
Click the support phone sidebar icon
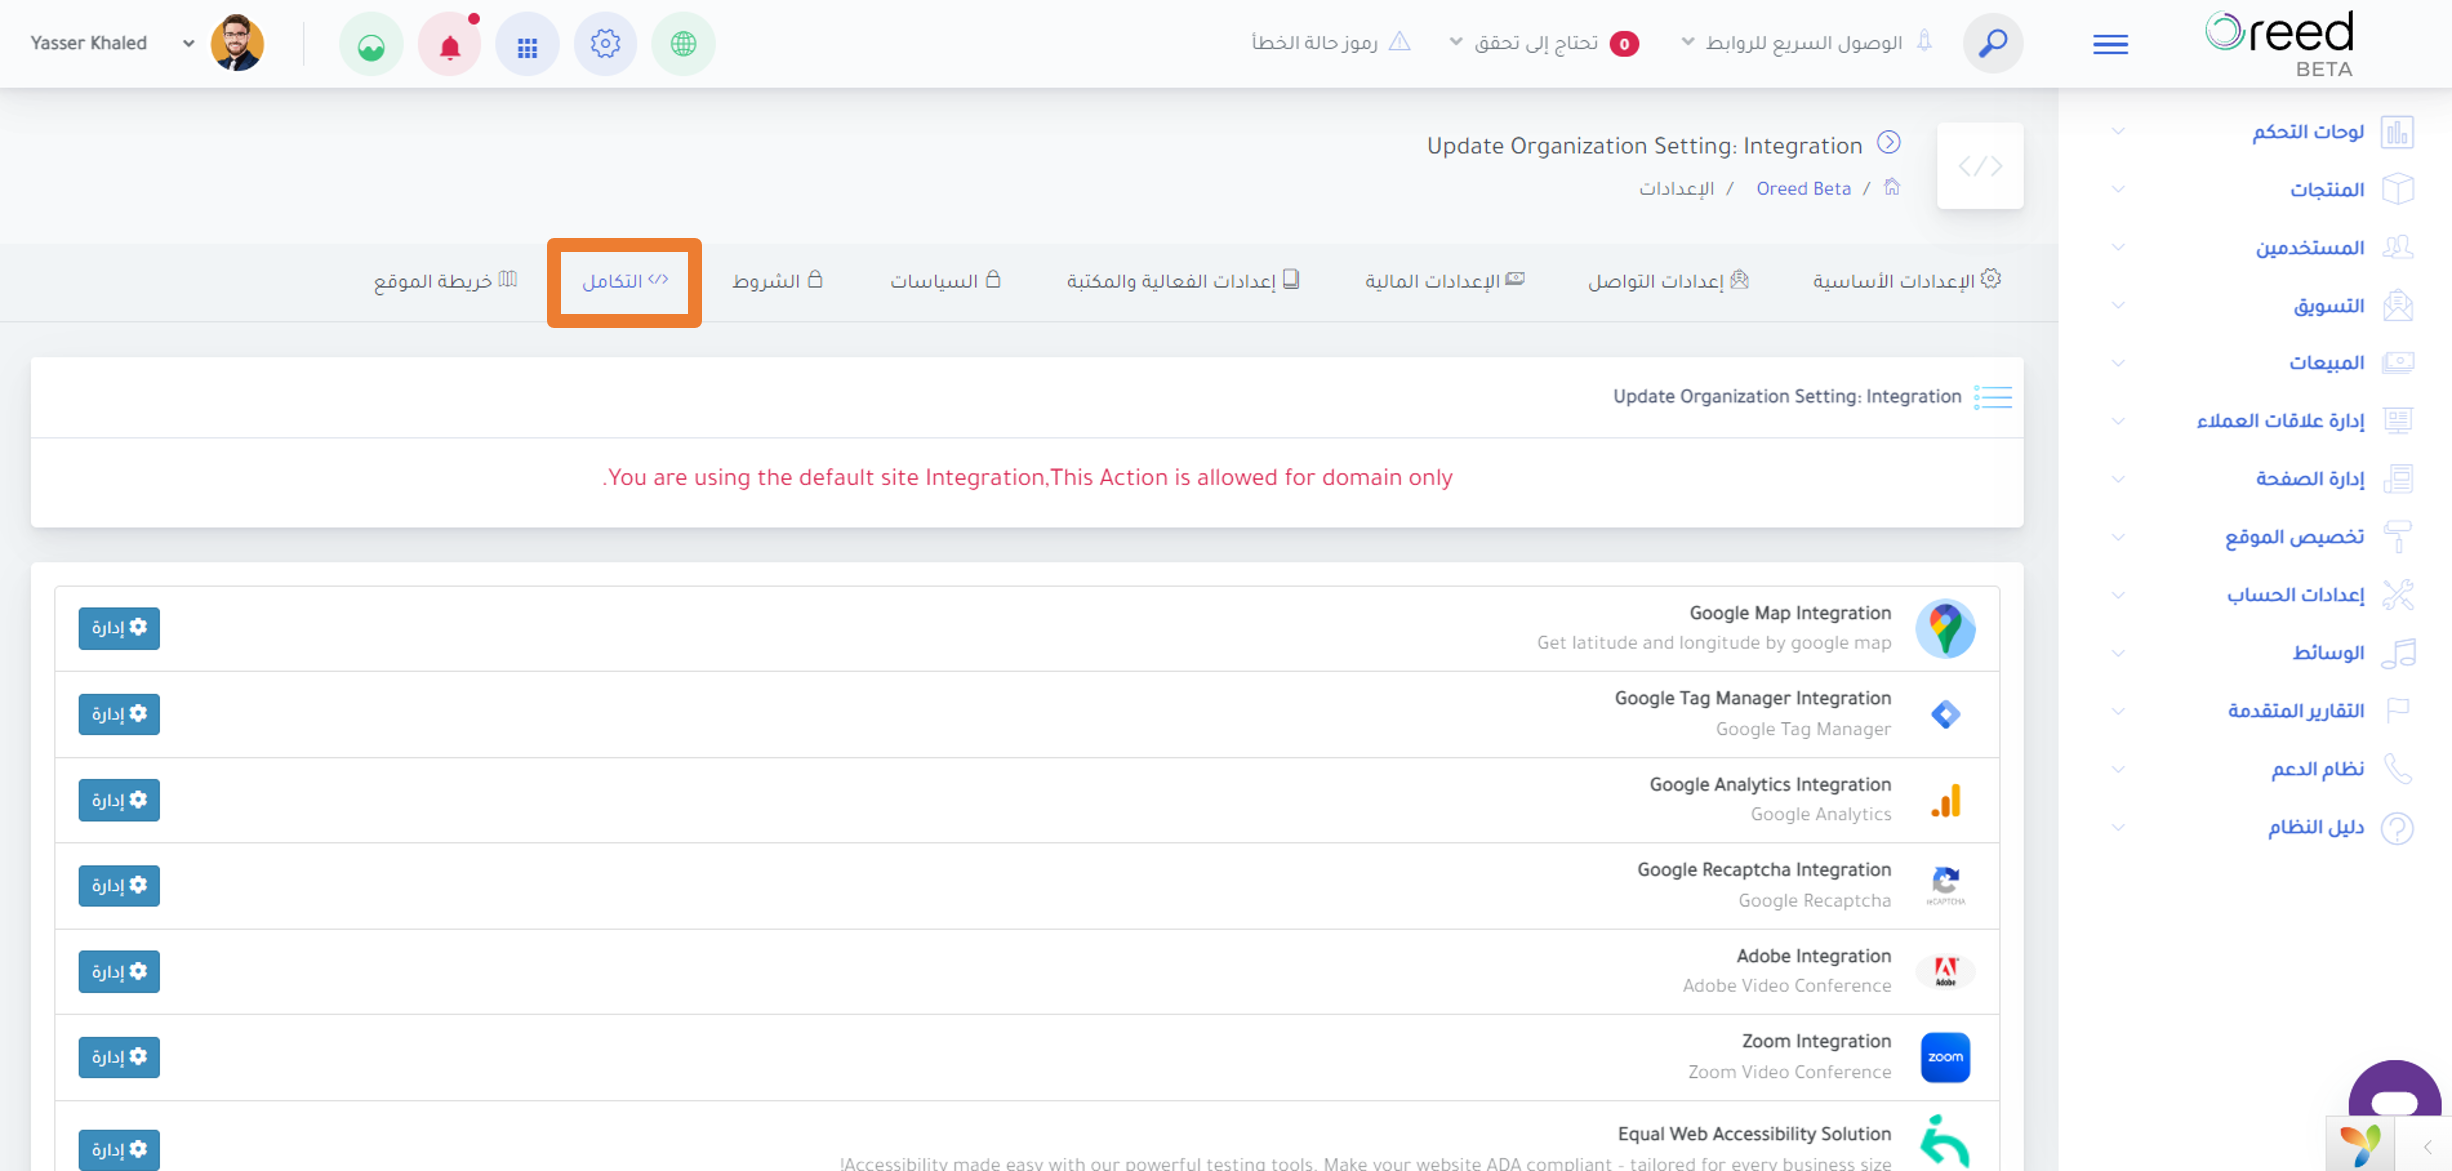pyautogui.click(x=2397, y=769)
